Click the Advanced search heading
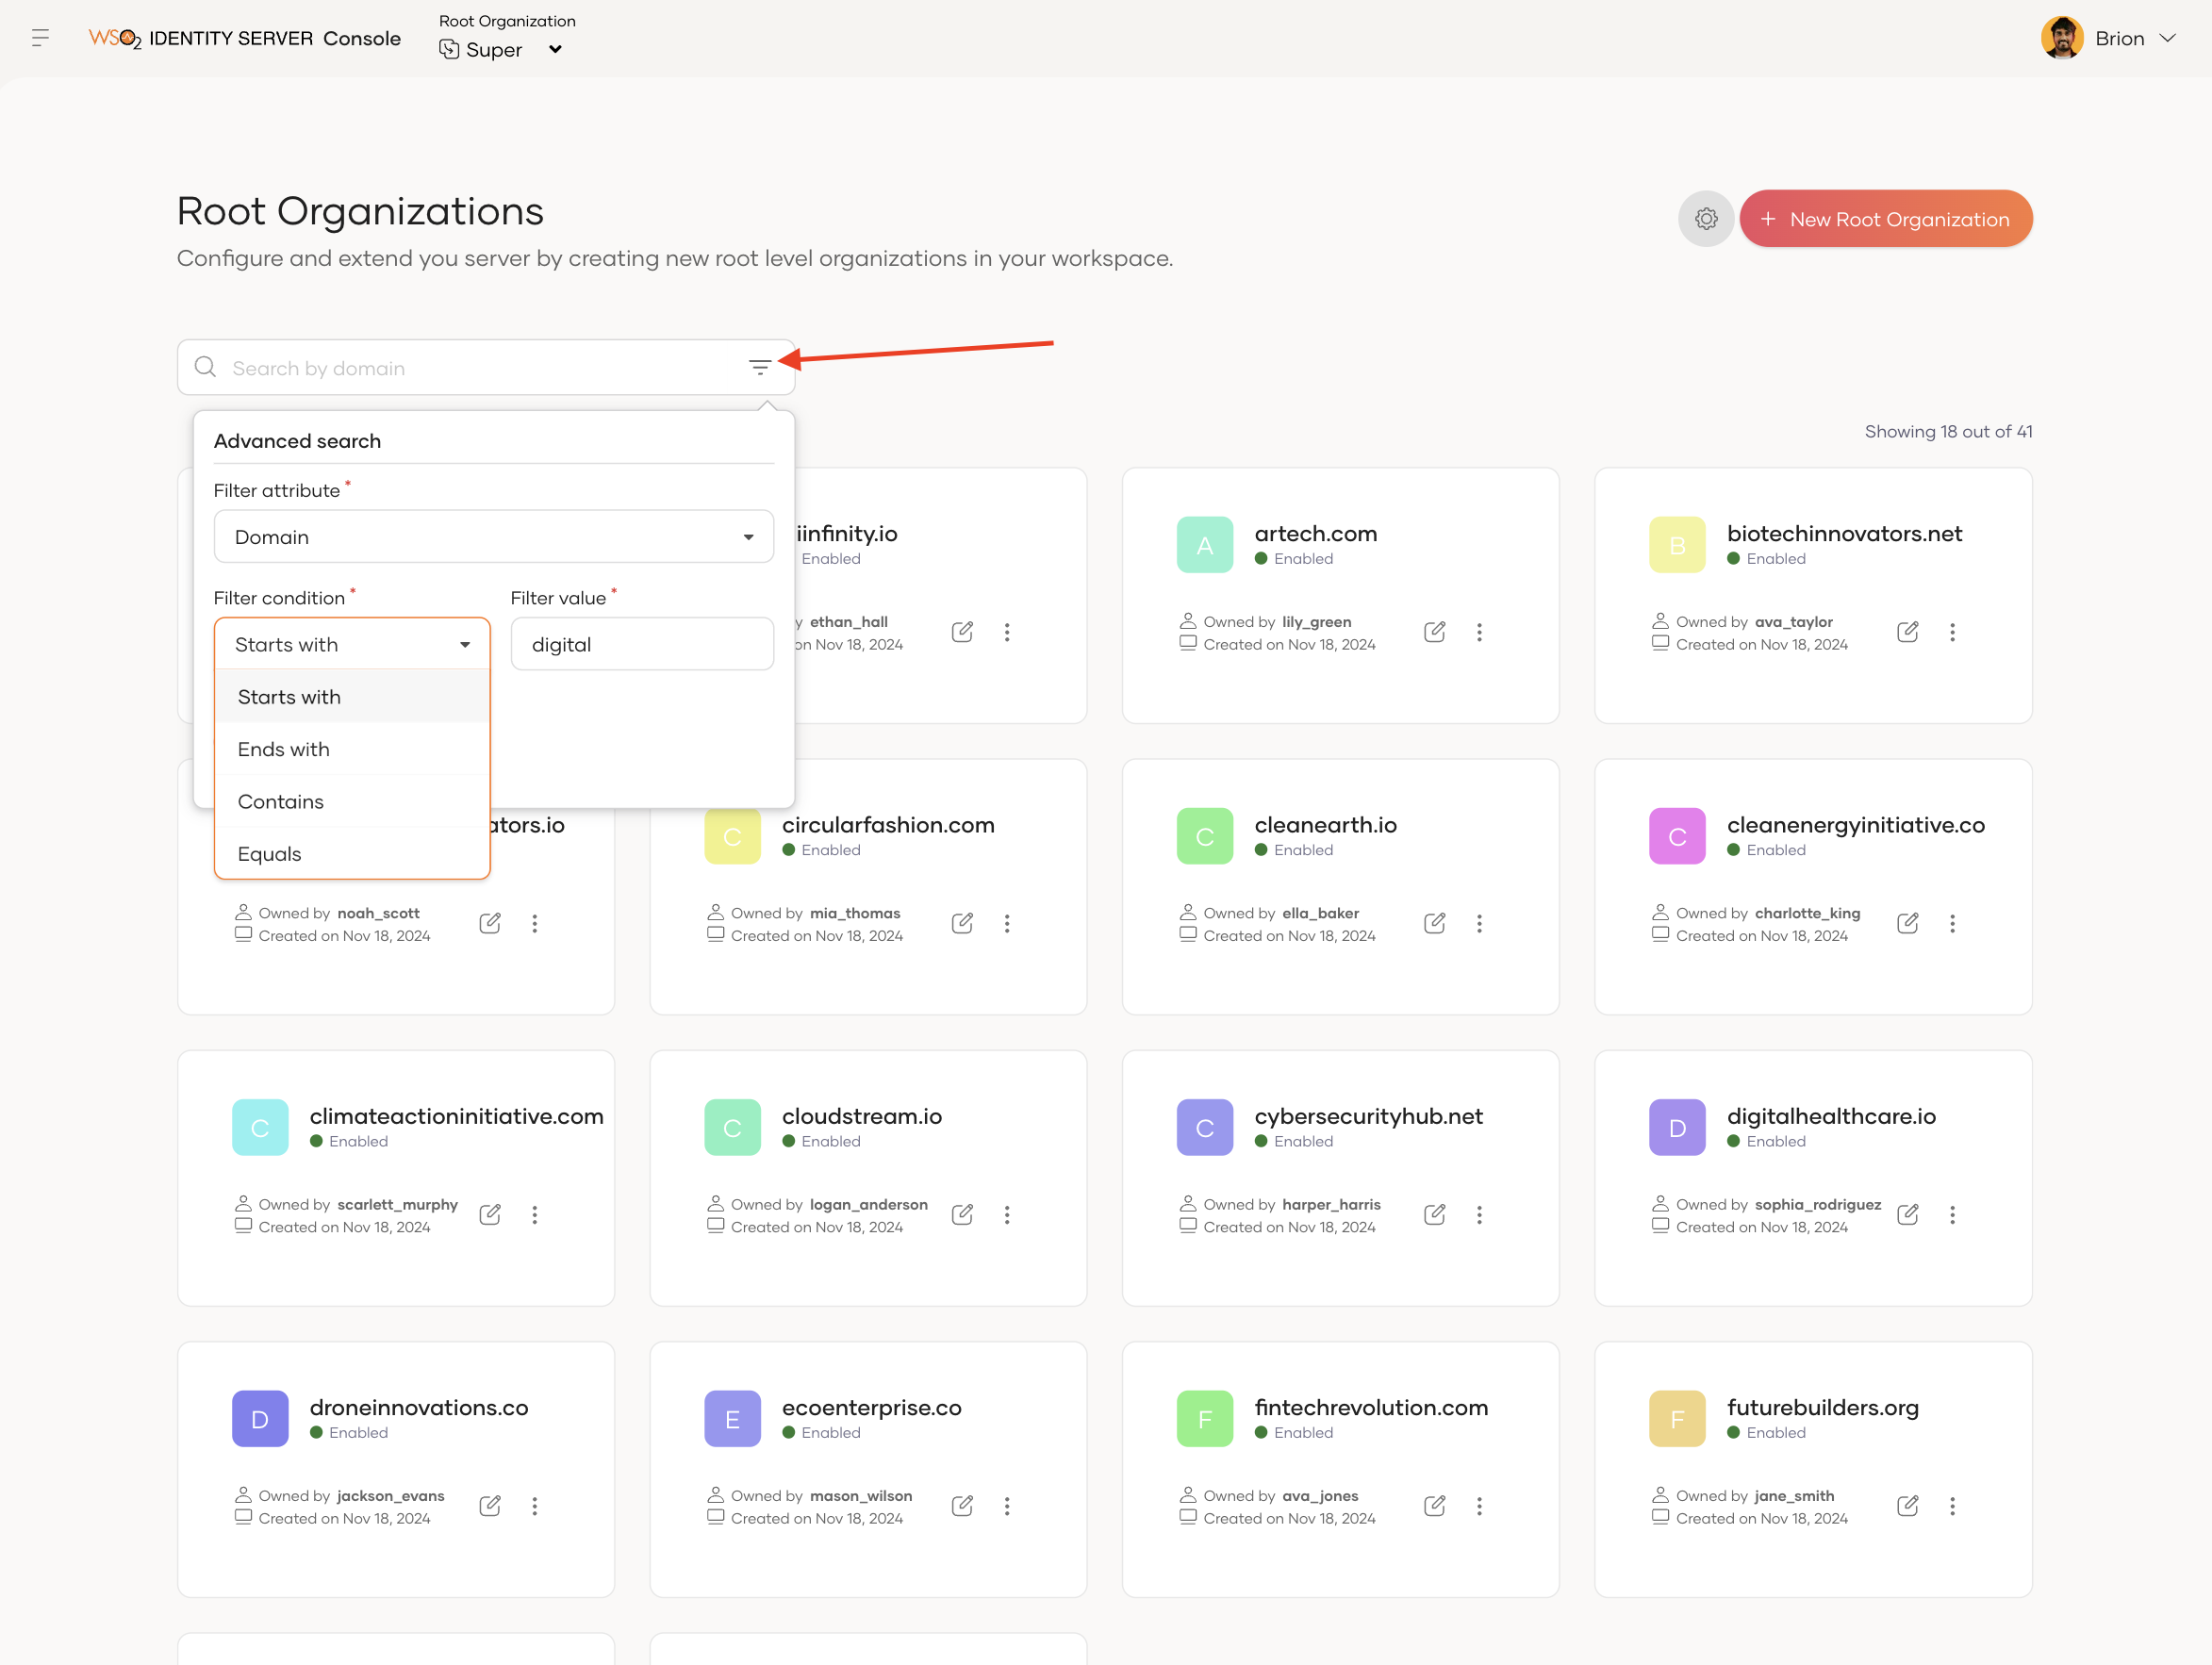This screenshot has height=1665, width=2212. 297,441
